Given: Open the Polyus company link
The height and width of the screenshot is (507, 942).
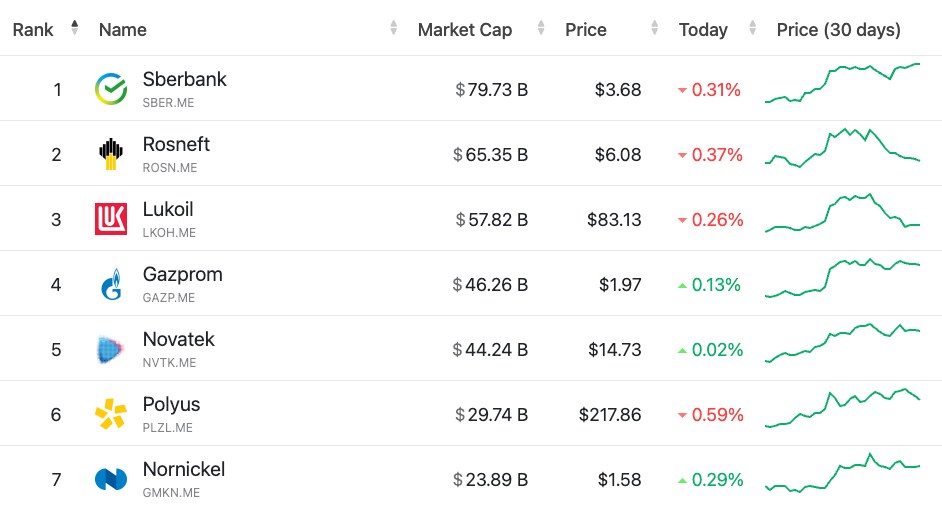Looking at the screenshot, I should [x=171, y=404].
